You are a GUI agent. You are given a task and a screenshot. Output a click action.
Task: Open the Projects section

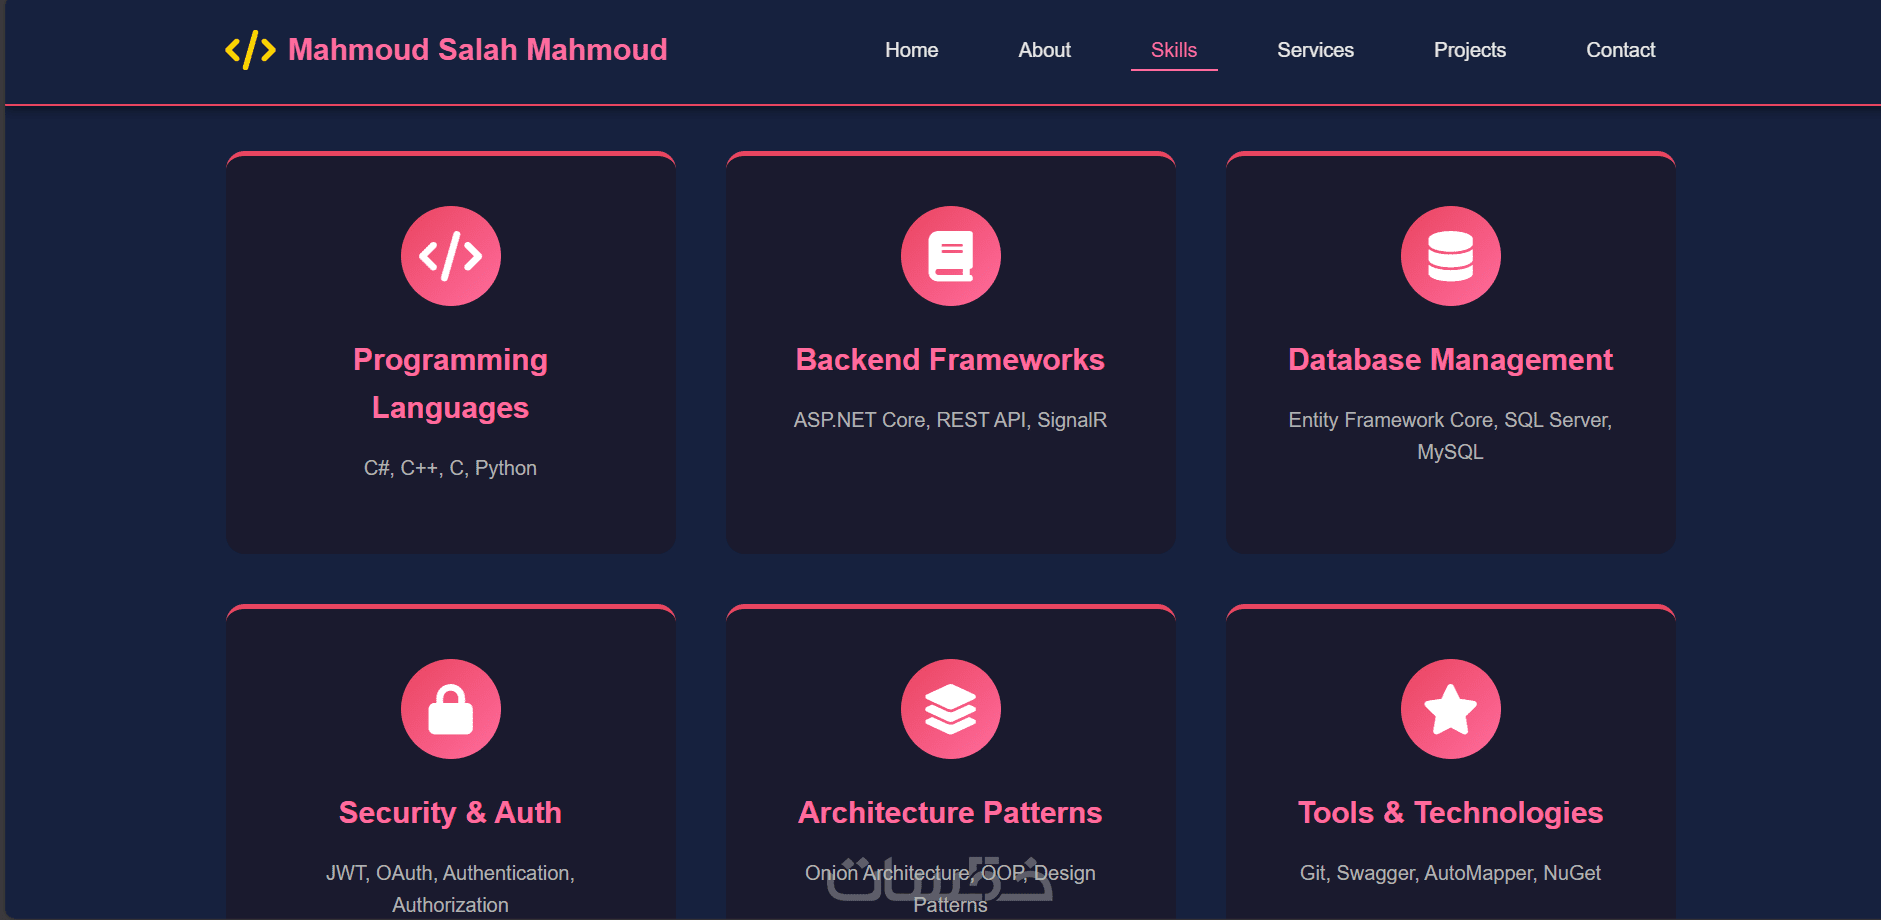[x=1470, y=50]
